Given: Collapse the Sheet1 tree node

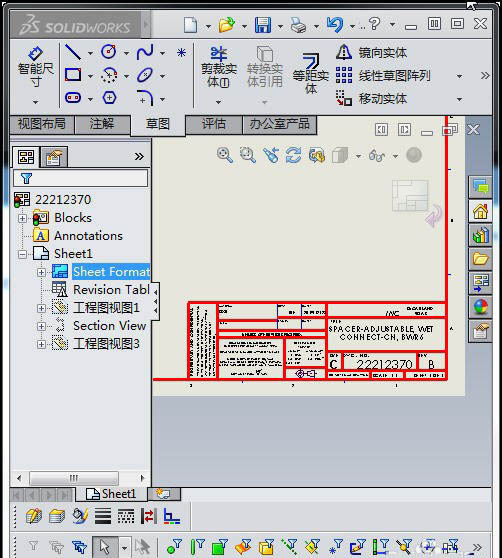Looking at the screenshot, I should coord(22,254).
